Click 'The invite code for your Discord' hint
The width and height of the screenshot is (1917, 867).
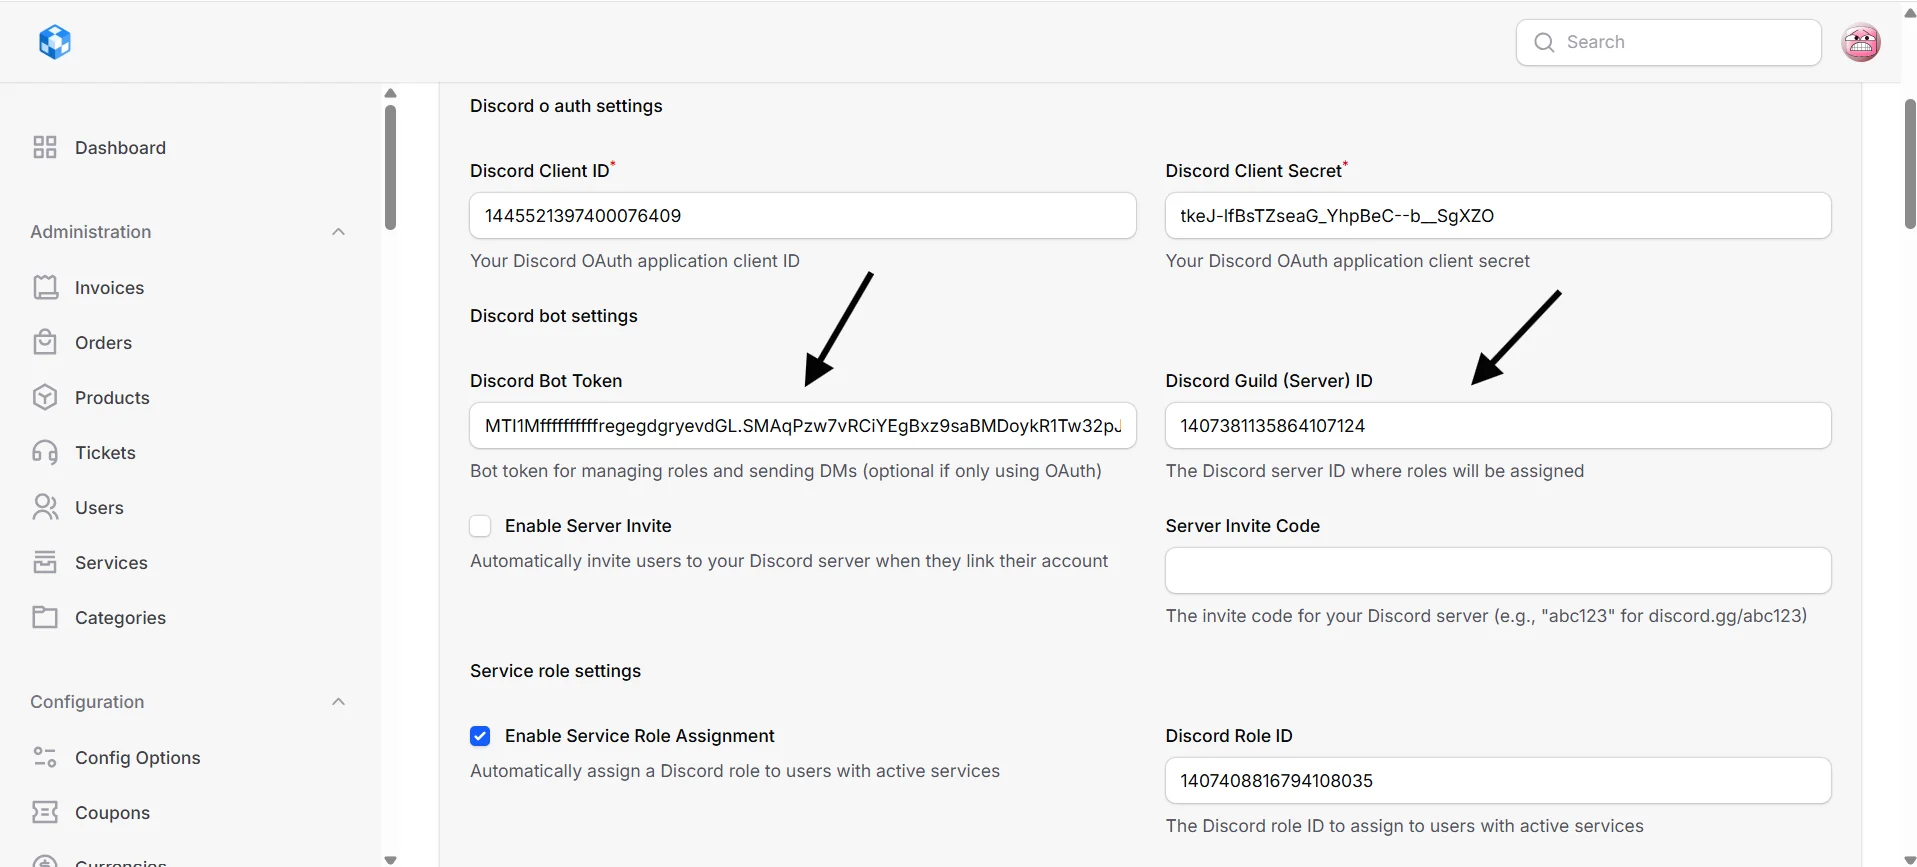[x=1486, y=616]
